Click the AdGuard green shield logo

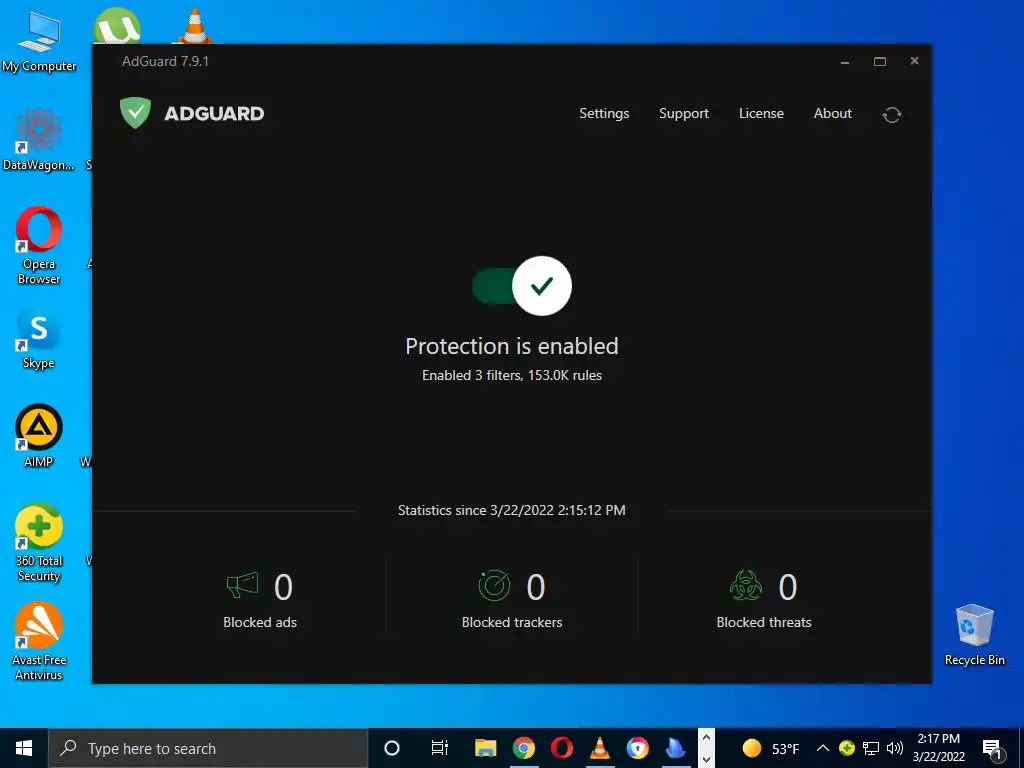135,113
